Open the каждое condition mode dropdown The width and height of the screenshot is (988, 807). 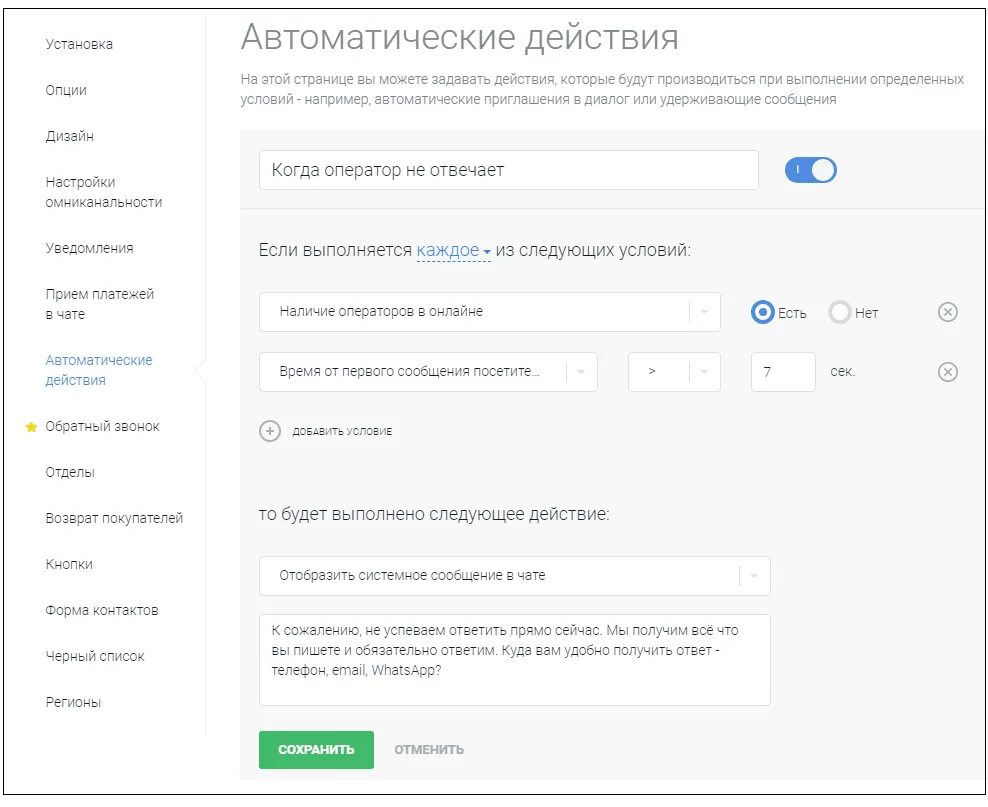pos(453,250)
